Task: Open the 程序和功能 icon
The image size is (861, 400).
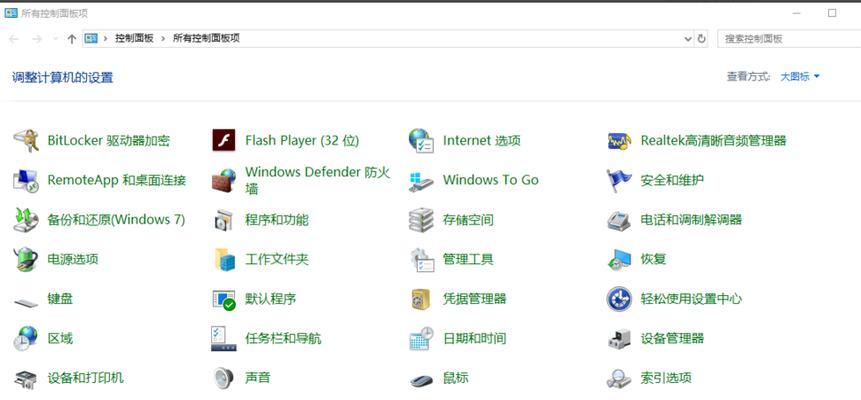Action: pos(224,220)
